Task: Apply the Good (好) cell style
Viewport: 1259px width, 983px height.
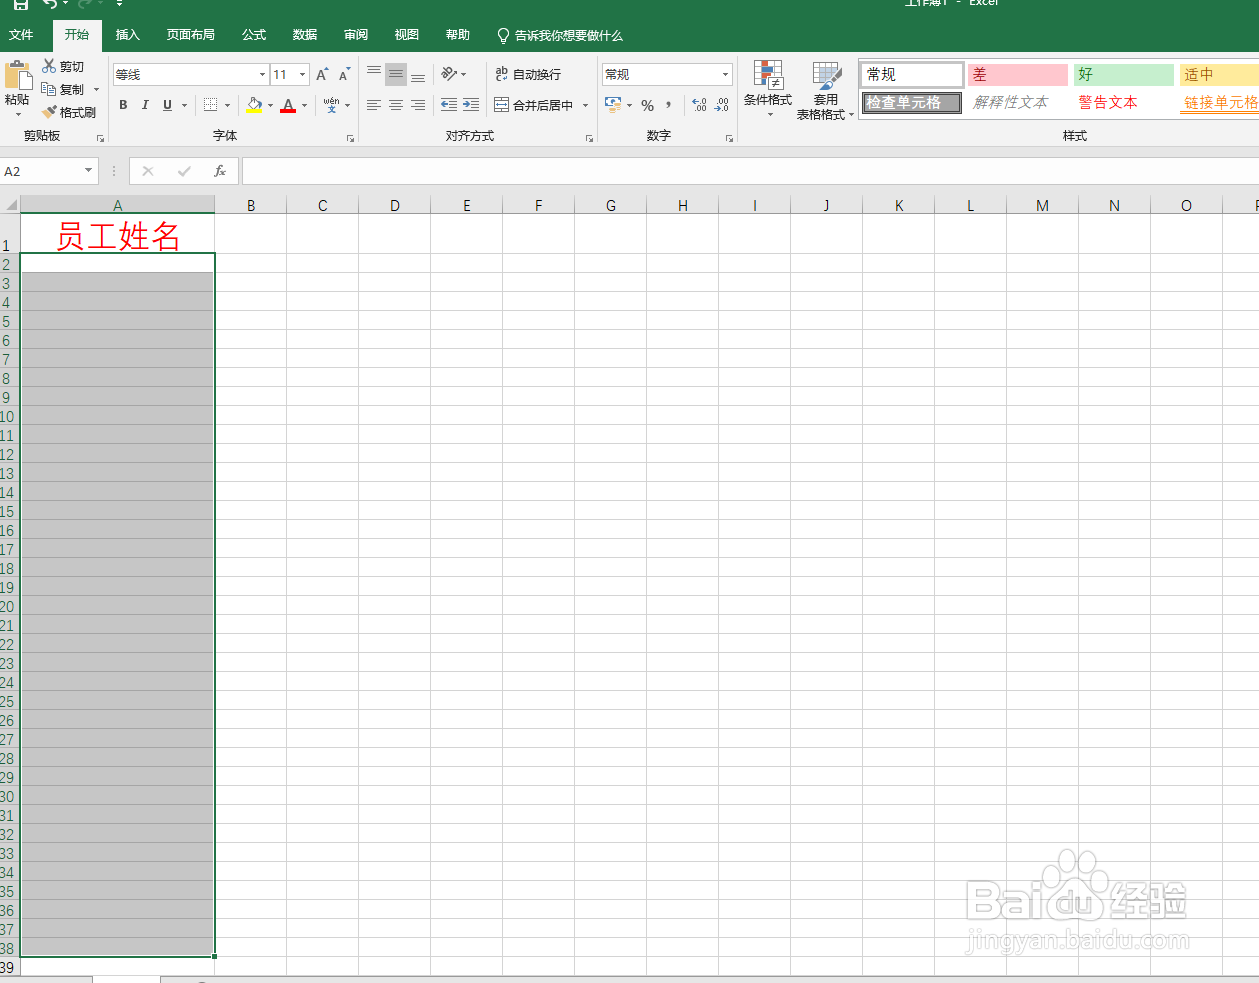Action: click(x=1124, y=74)
